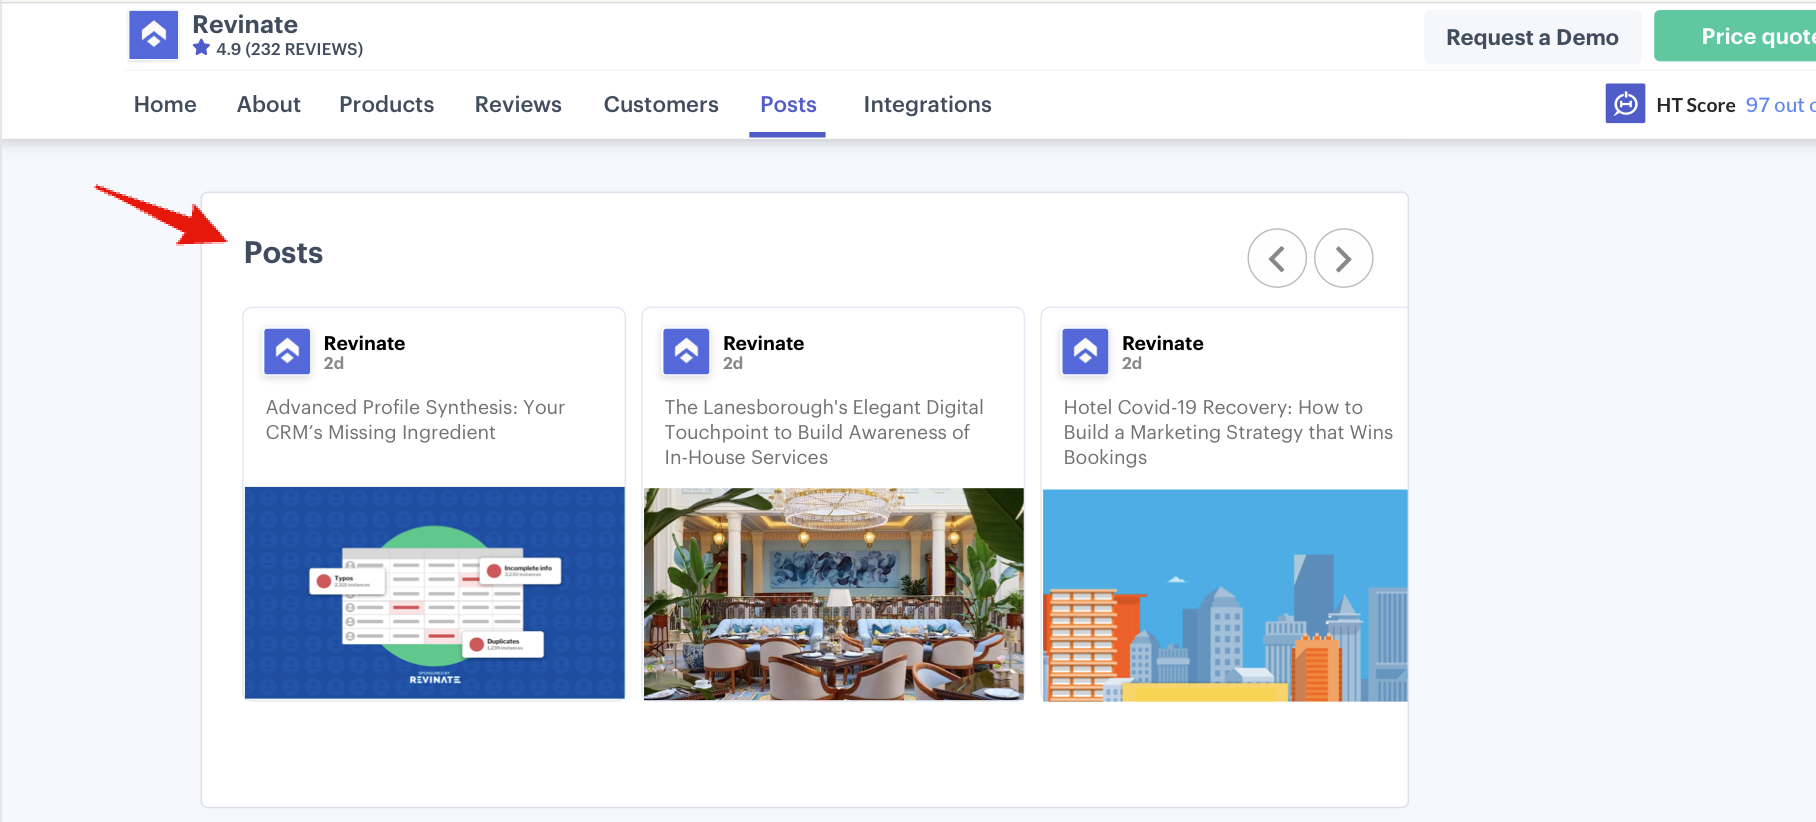Screen dimensions: 1816x822
Task: Click the blue rating star icon
Action: click(201, 48)
